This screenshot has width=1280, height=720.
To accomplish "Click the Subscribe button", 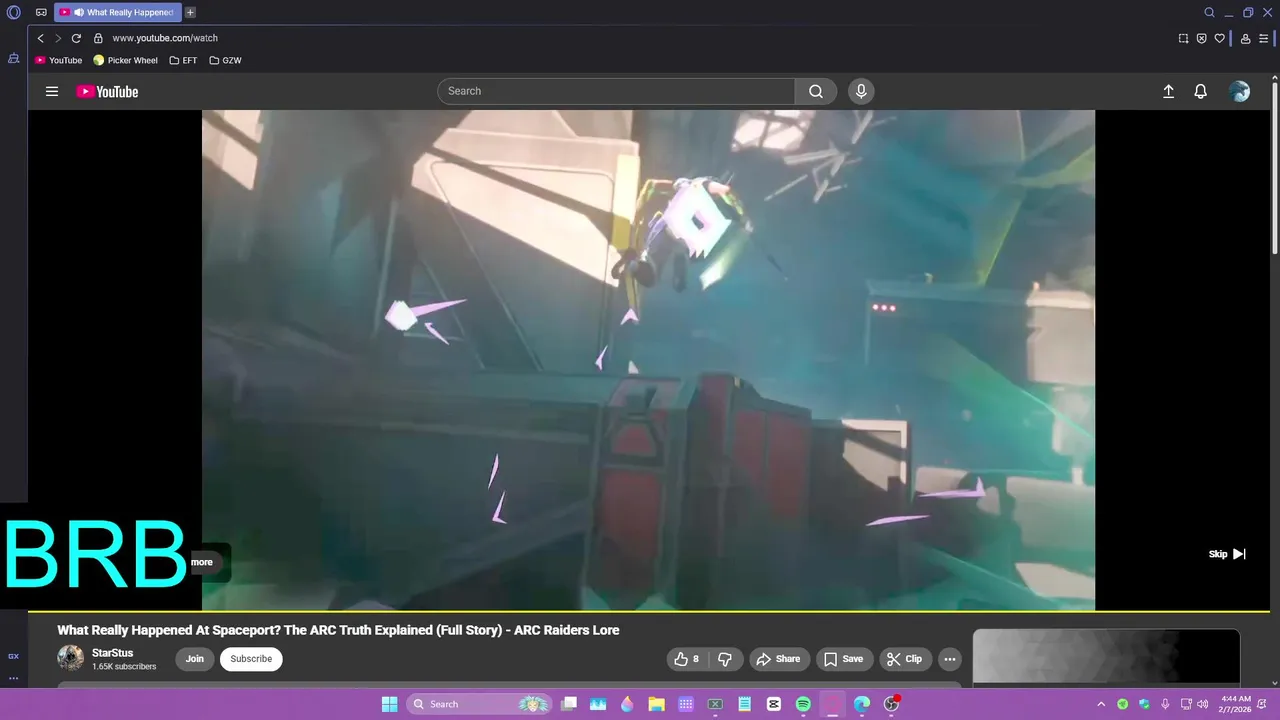I will [x=251, y=659].
